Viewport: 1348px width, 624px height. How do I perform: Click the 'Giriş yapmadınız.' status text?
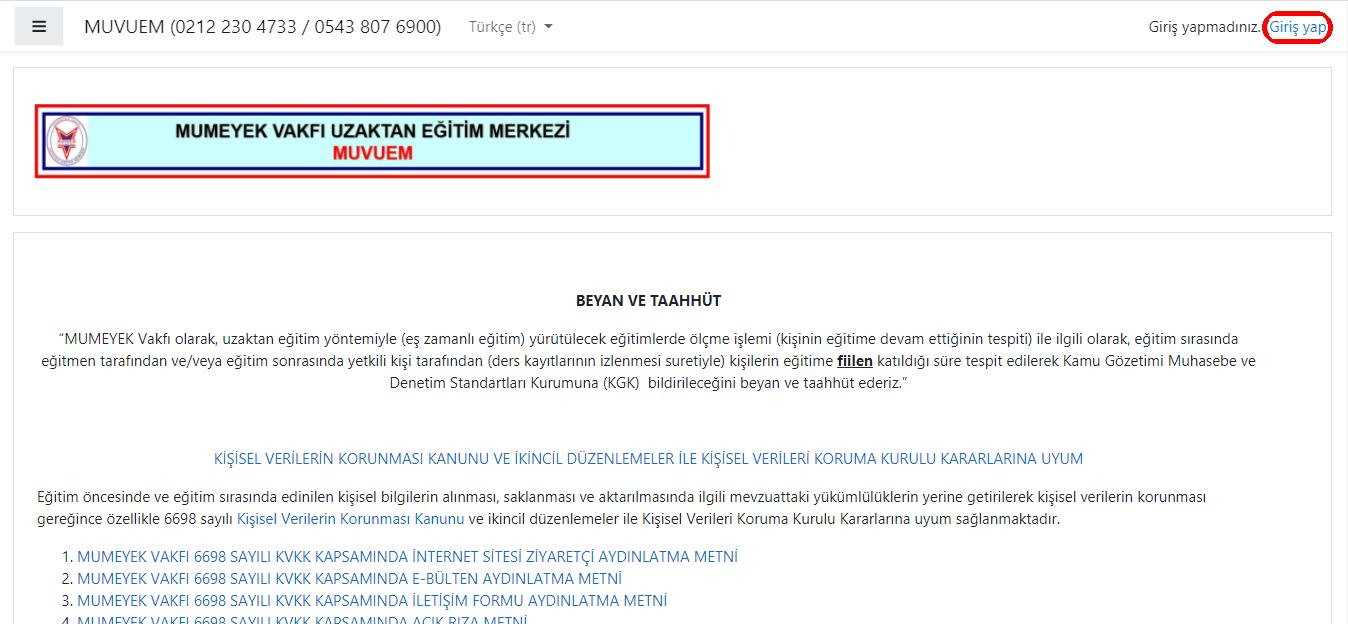(x=1205, y=27)
